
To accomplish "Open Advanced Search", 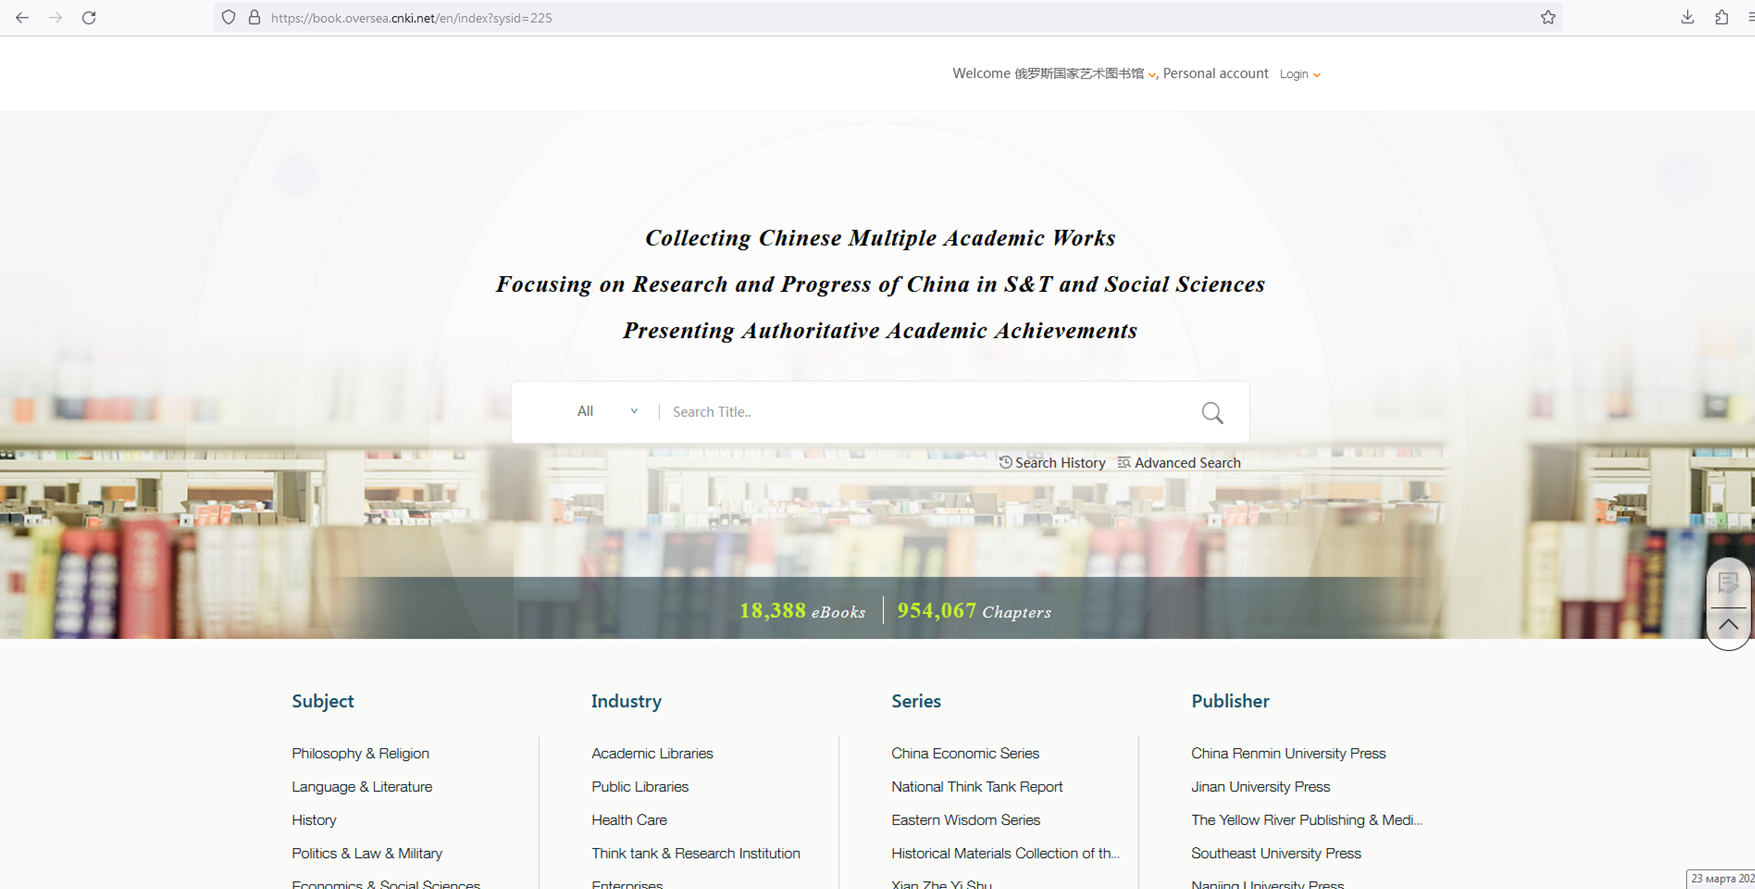I will coord(1179,463).
